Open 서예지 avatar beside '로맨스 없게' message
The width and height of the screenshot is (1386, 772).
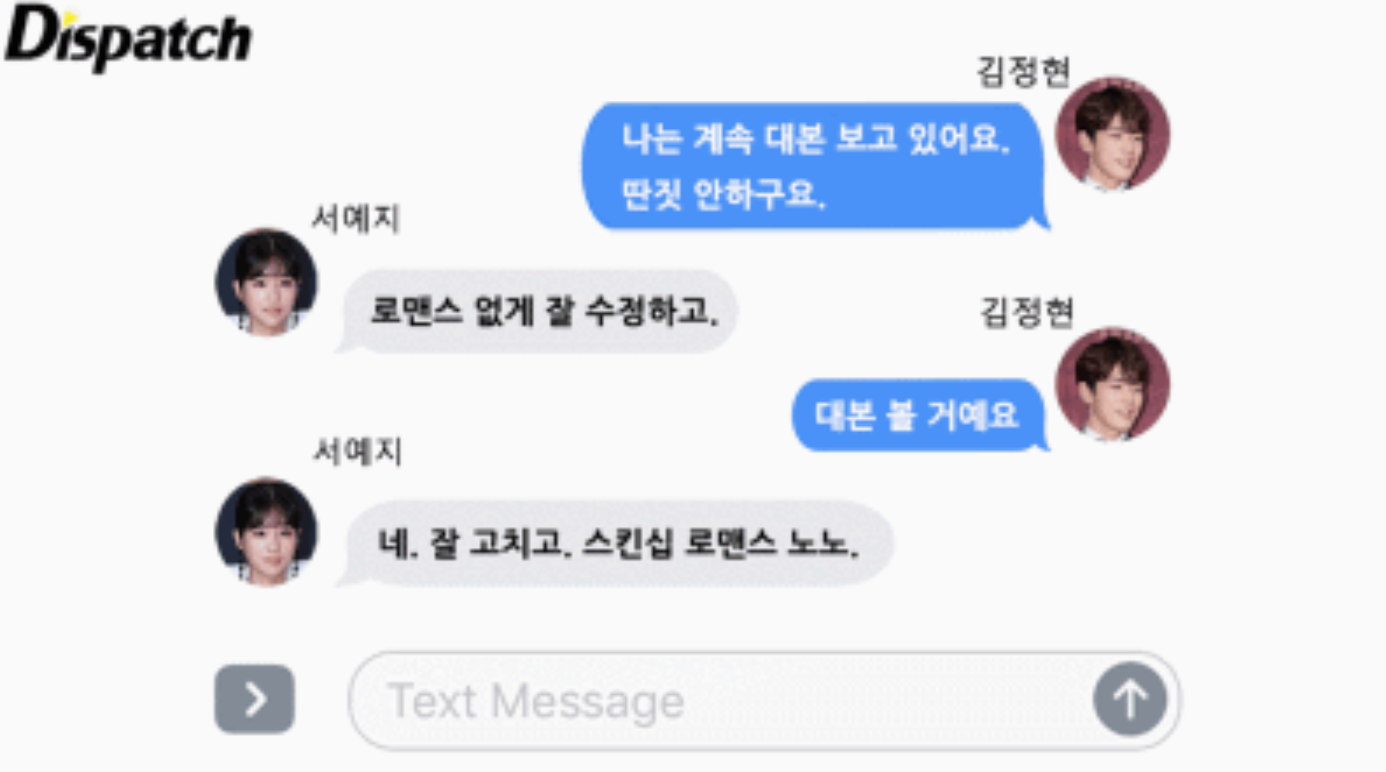click(266, 282)
